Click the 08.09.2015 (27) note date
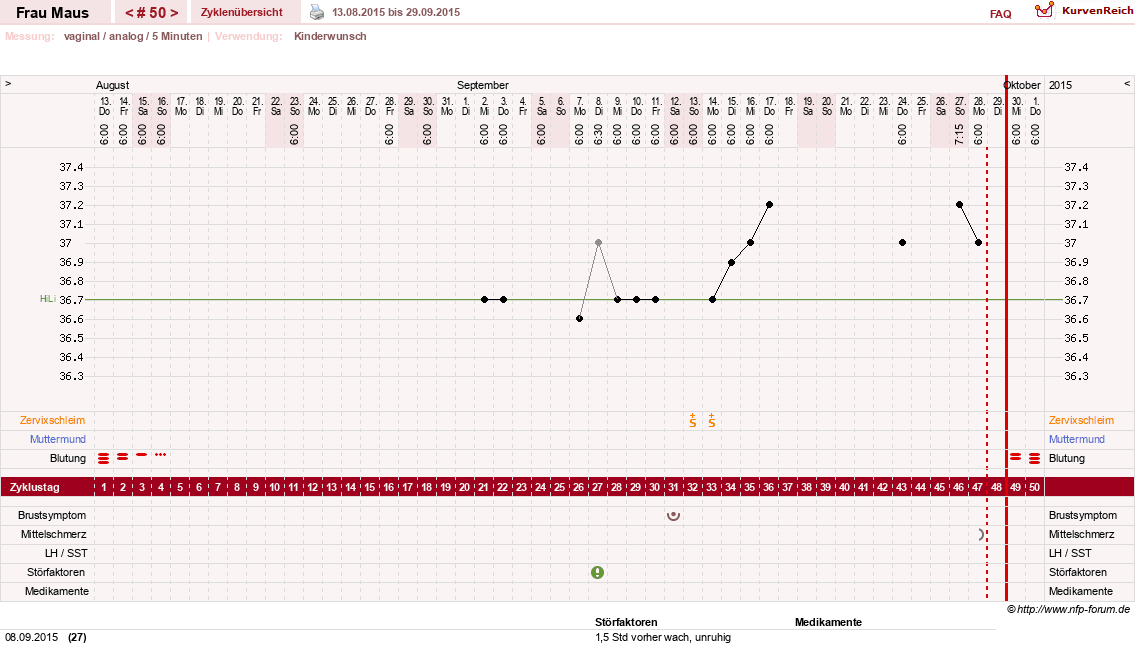This screenshot has width=1135, height=661. 46,638
